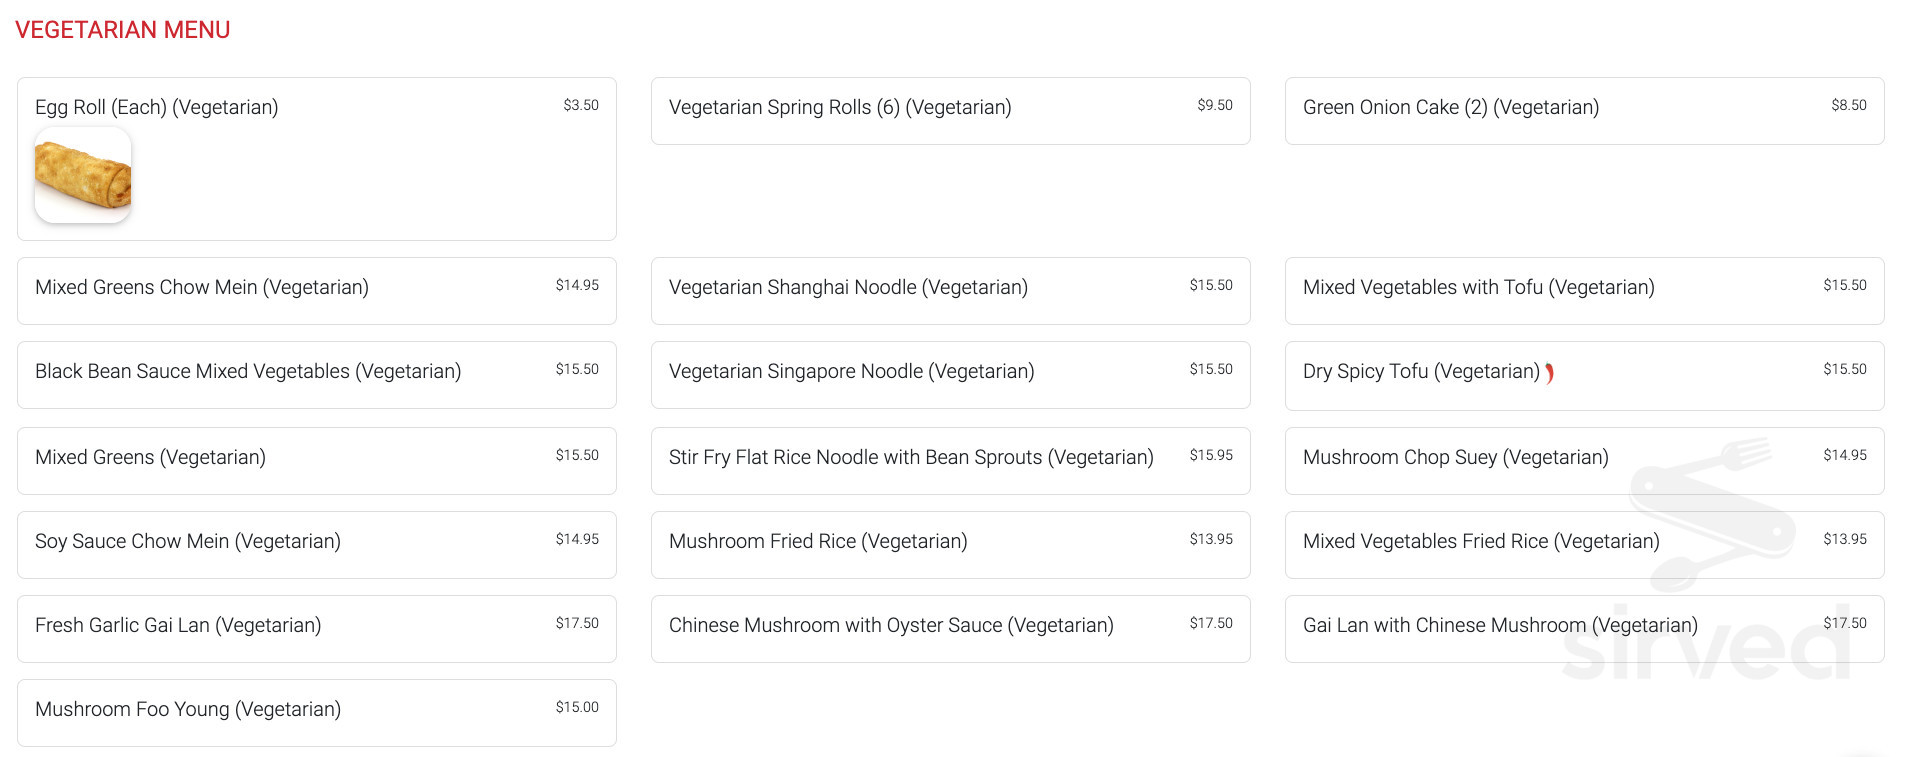Select Vegetarian Spring Rolls (6) item
This screenshot has height=757, width=1907.
click(840, 108)
